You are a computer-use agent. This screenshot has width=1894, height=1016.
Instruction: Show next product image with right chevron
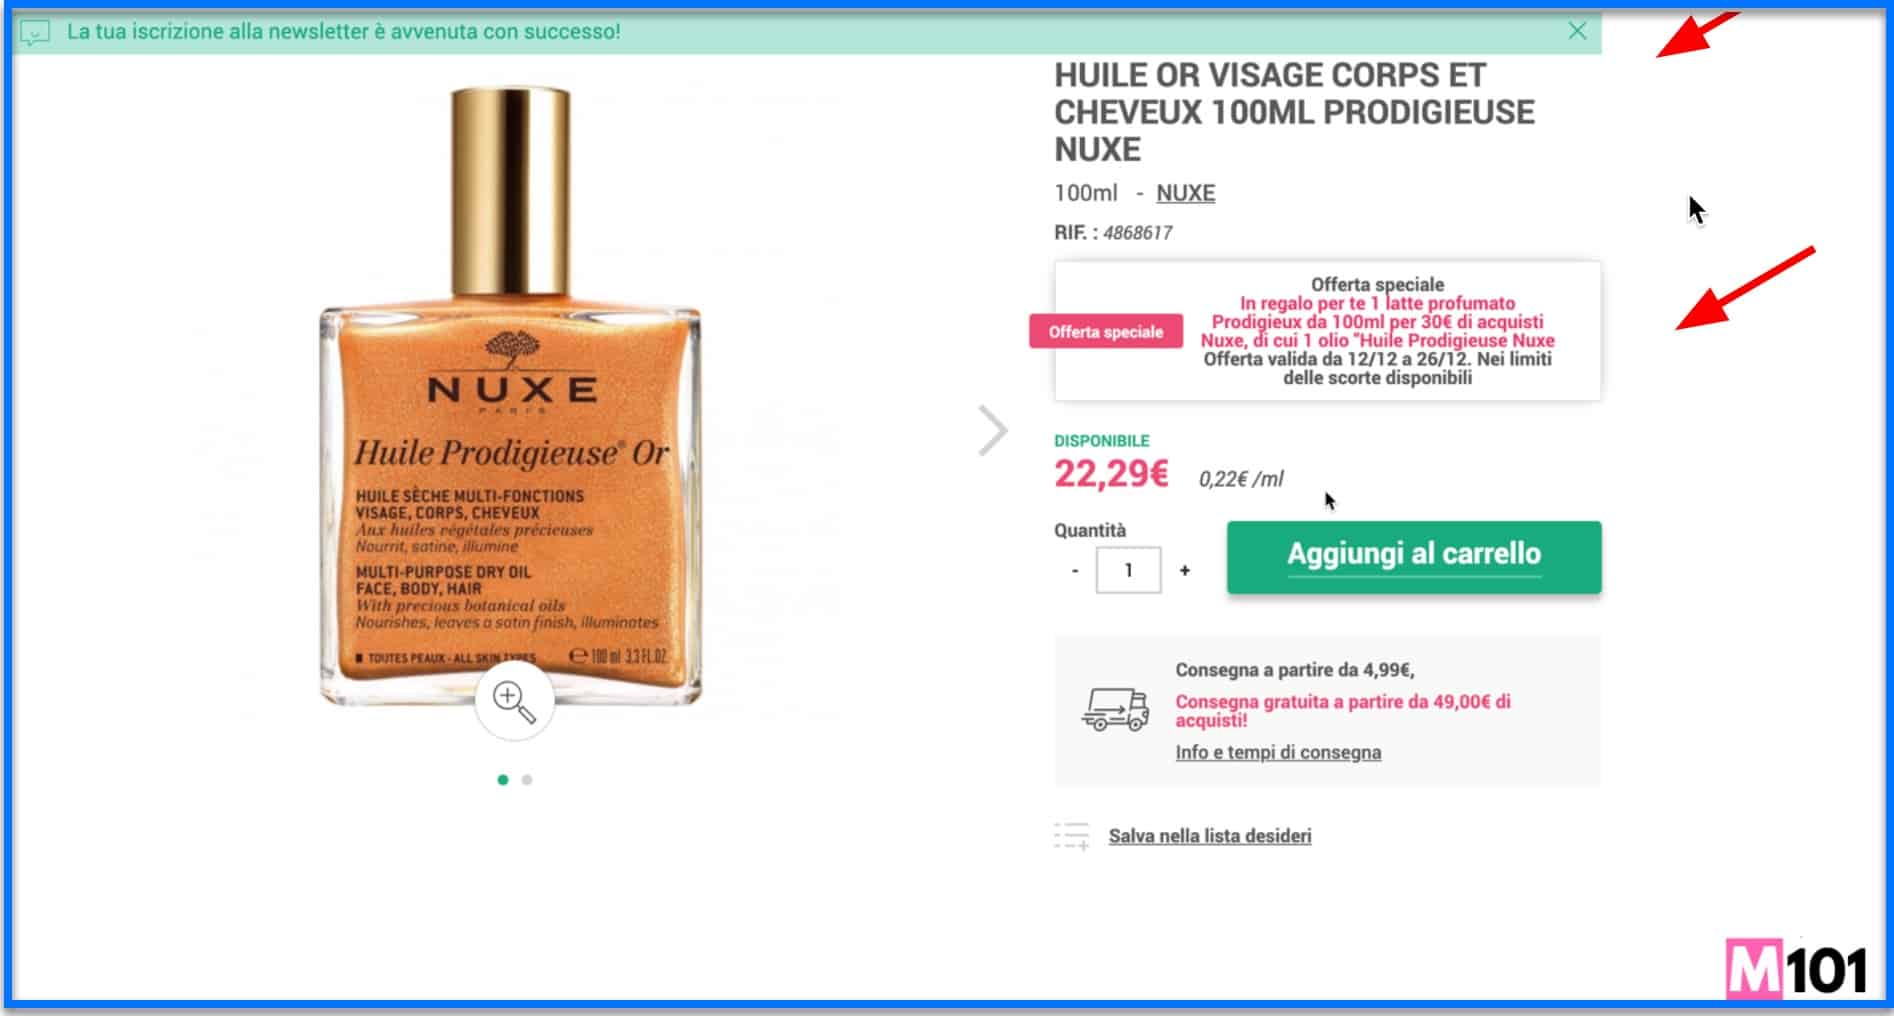pos(992,431)
